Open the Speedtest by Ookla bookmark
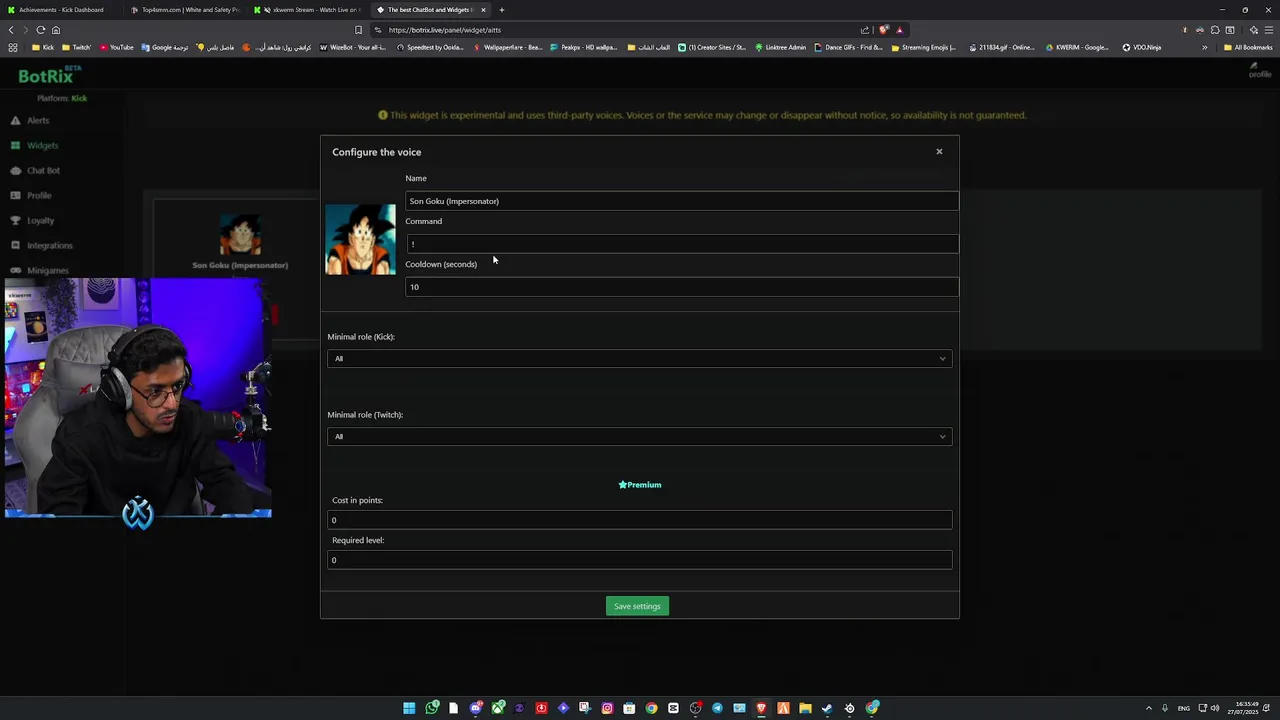The width and height of the screenshot is (1280, 720). pos(430,47)
